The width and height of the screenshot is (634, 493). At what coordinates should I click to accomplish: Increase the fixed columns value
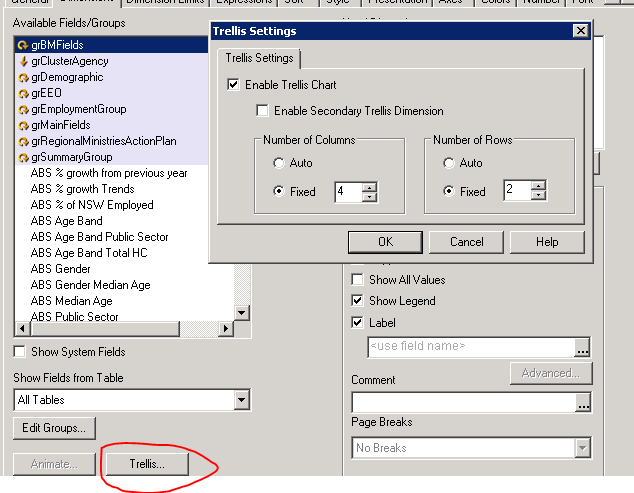pos(369,187)
